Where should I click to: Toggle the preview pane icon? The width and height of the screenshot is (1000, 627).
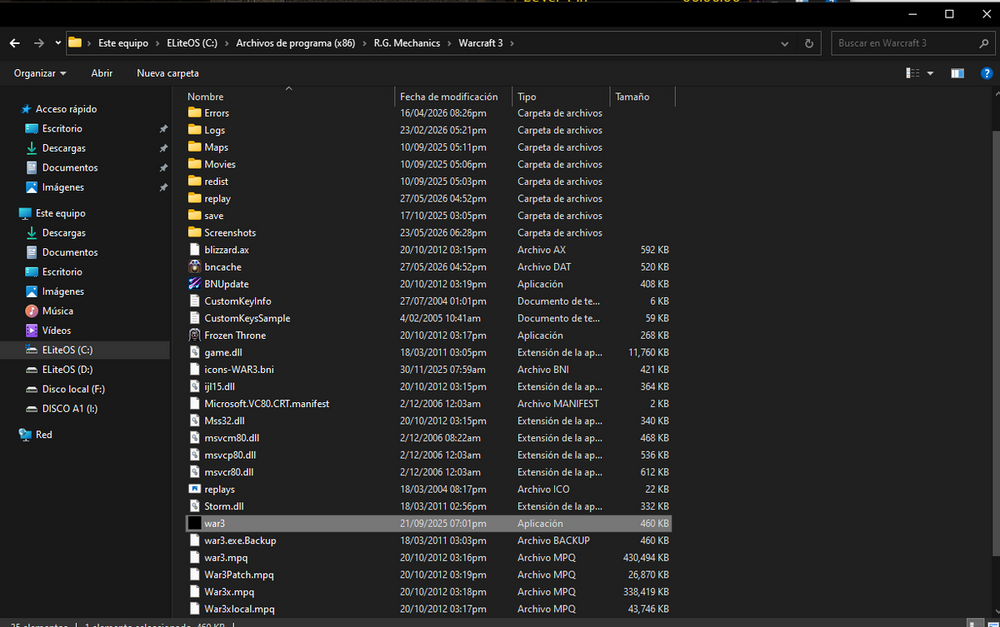coord(957,73)
